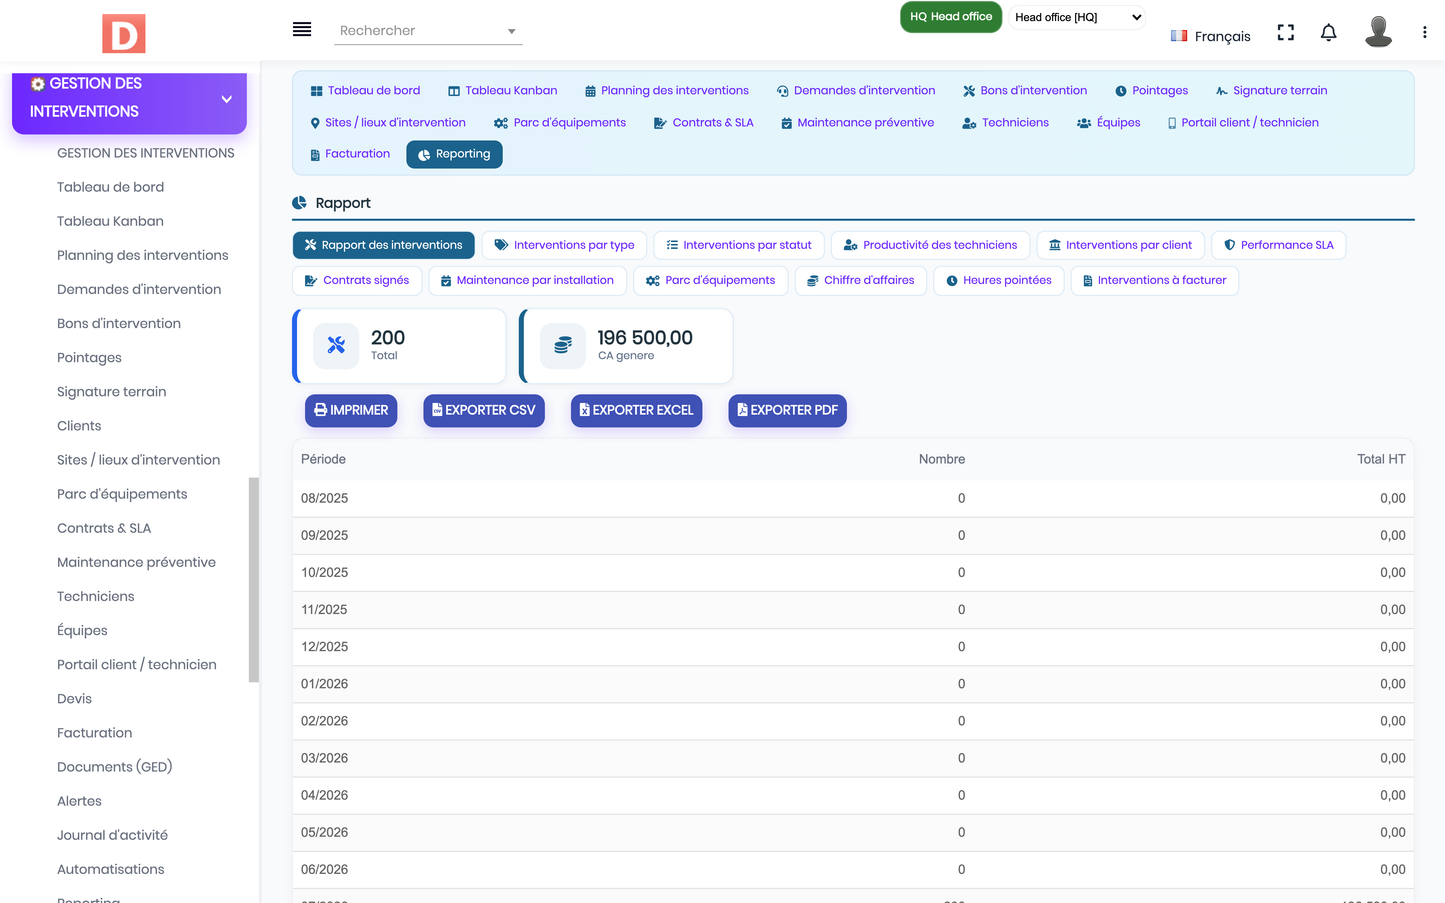Click Exporter CSV button
The height and width of the screenshot is (903, 1445).
tap(484, 411)
